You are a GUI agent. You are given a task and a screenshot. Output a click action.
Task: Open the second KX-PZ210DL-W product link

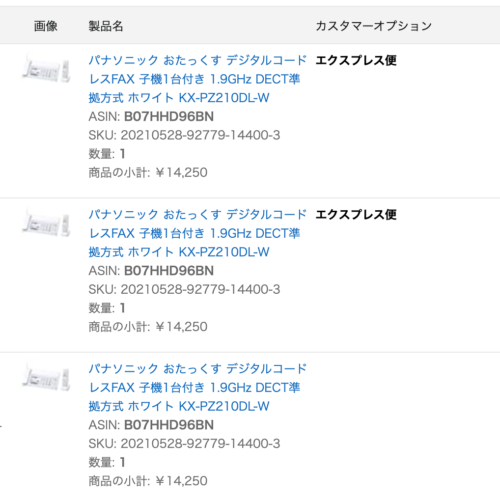point(197,233)
